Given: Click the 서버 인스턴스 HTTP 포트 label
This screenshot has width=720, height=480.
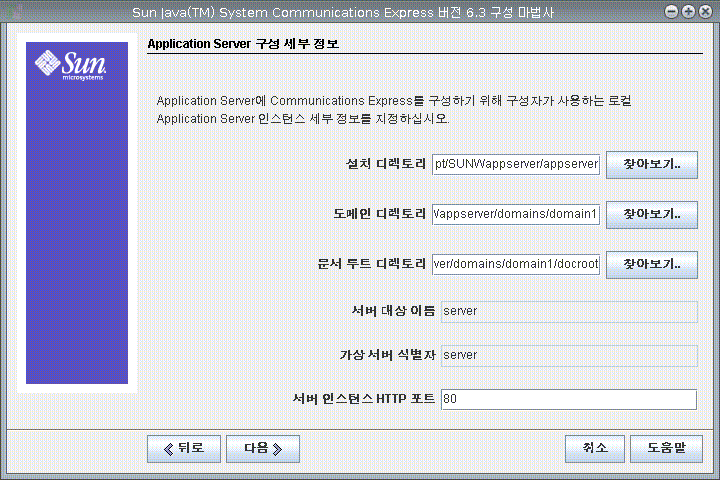Looking at the screenshot, I should pyautogui.click(x=364, y=399).
